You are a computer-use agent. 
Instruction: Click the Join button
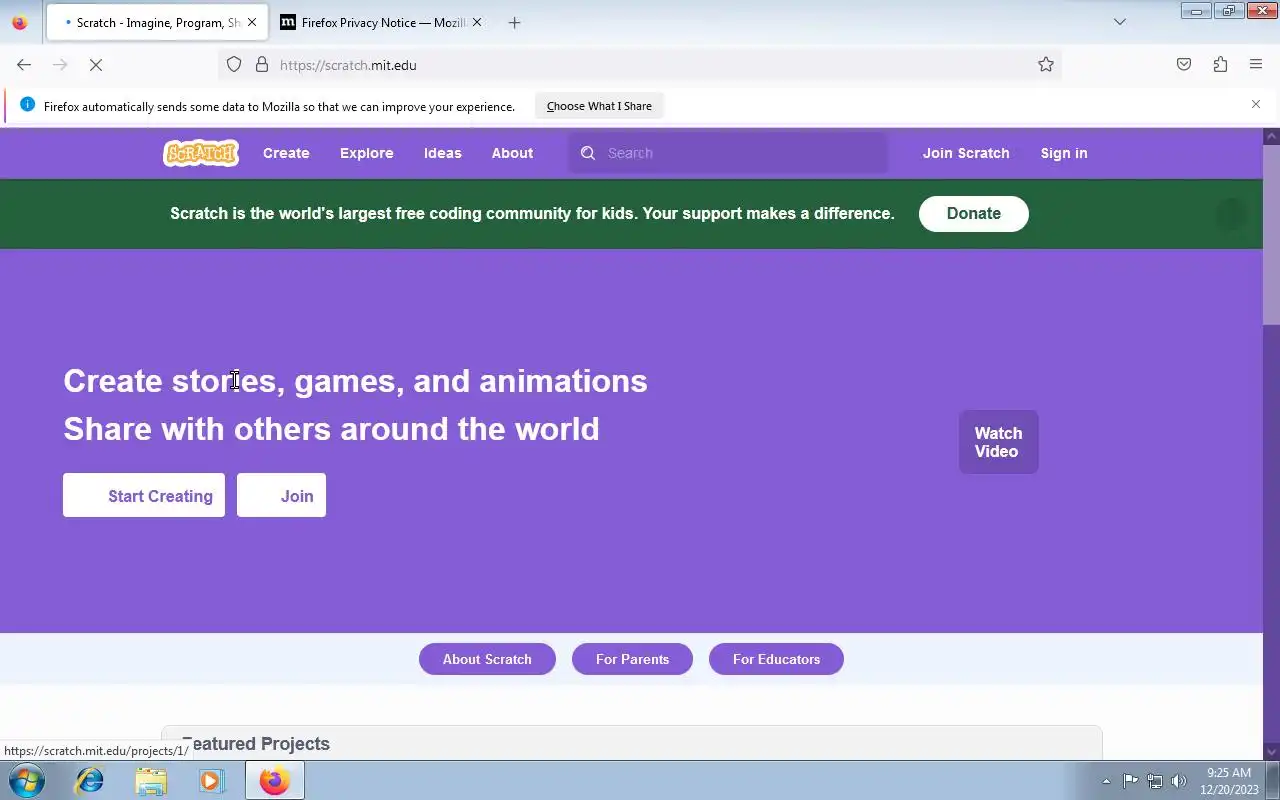pos(281,495)
